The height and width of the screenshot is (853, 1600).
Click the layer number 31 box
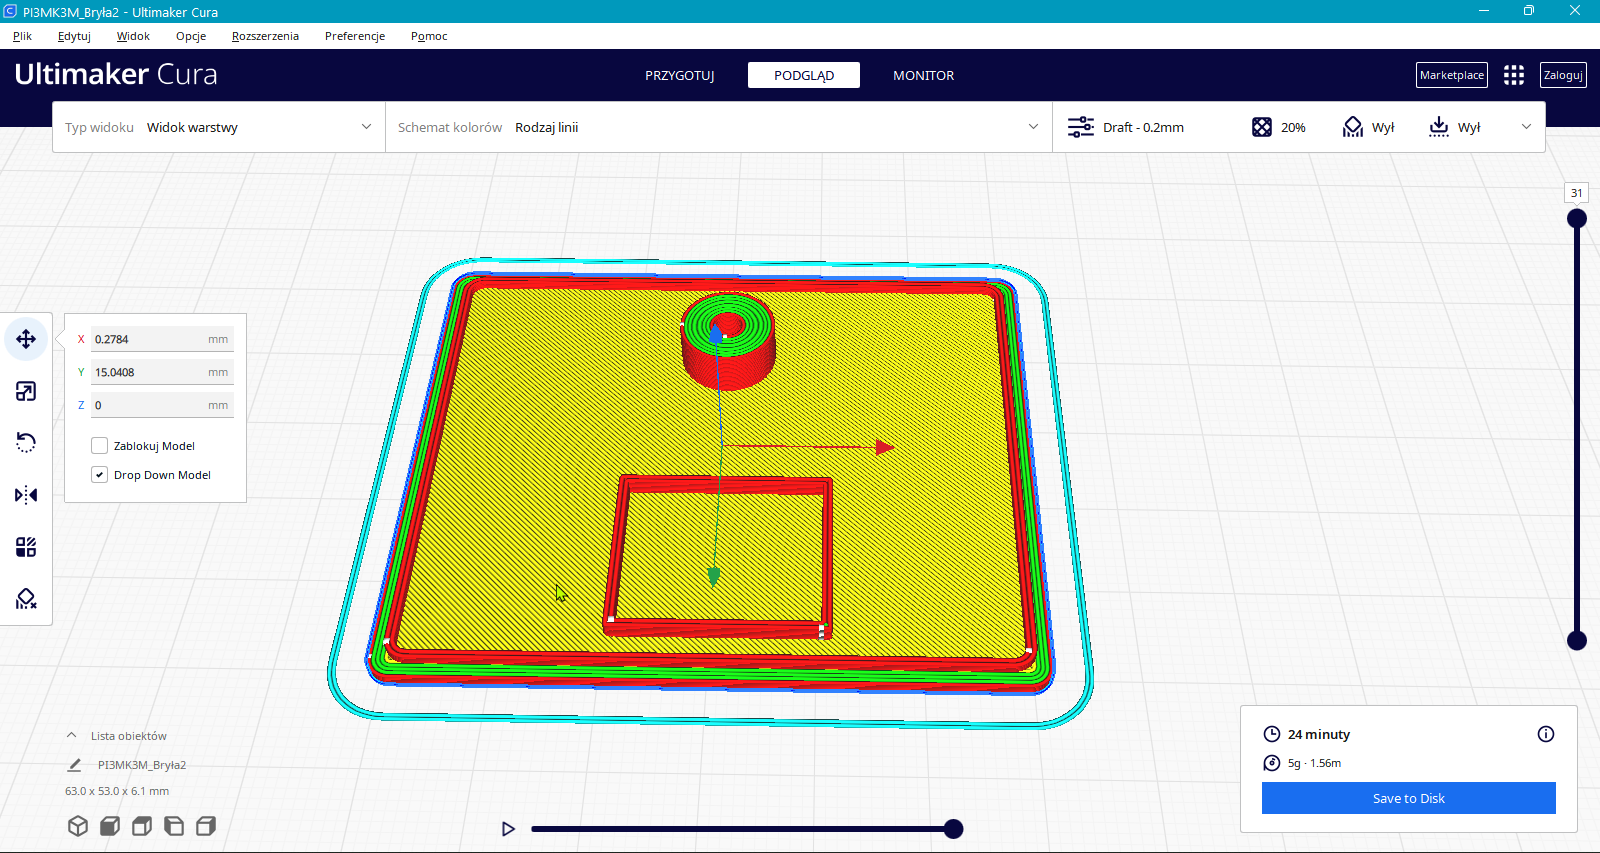[x=1577, y=193]
